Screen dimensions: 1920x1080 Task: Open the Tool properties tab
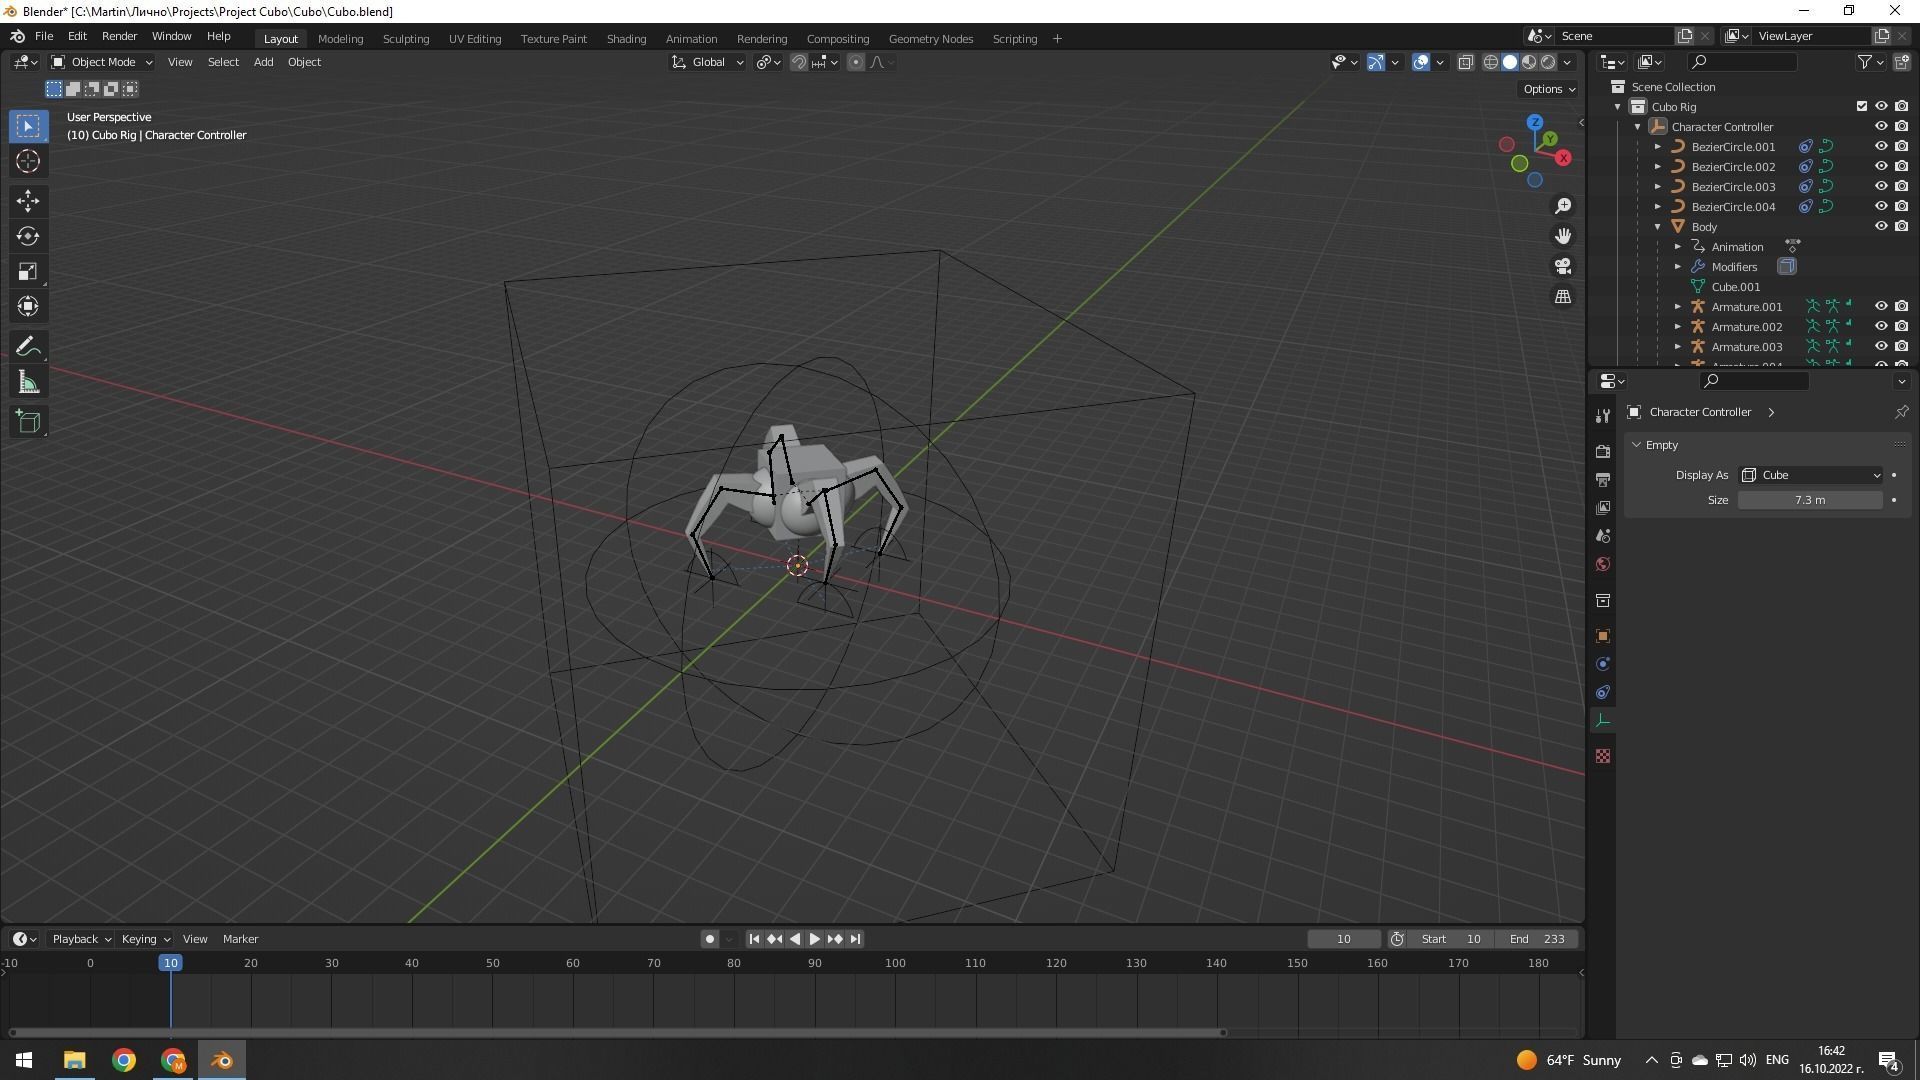1603,416
